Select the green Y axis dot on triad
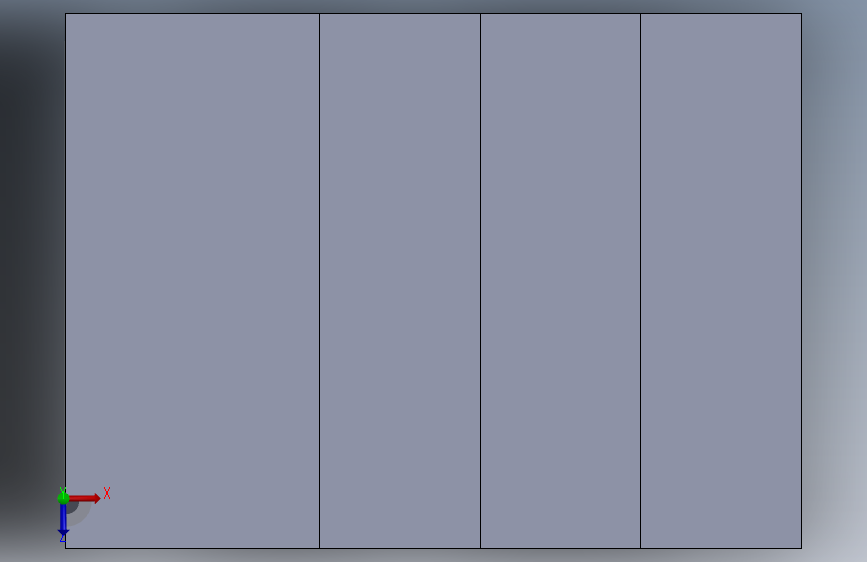This screenshot has height=562, width=867. 63,498
